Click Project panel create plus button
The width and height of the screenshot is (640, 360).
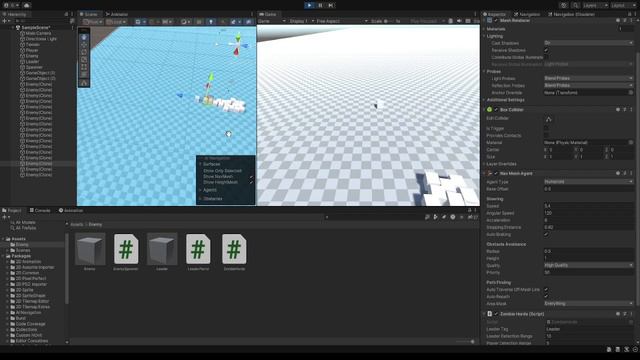[x=5, y=217]
